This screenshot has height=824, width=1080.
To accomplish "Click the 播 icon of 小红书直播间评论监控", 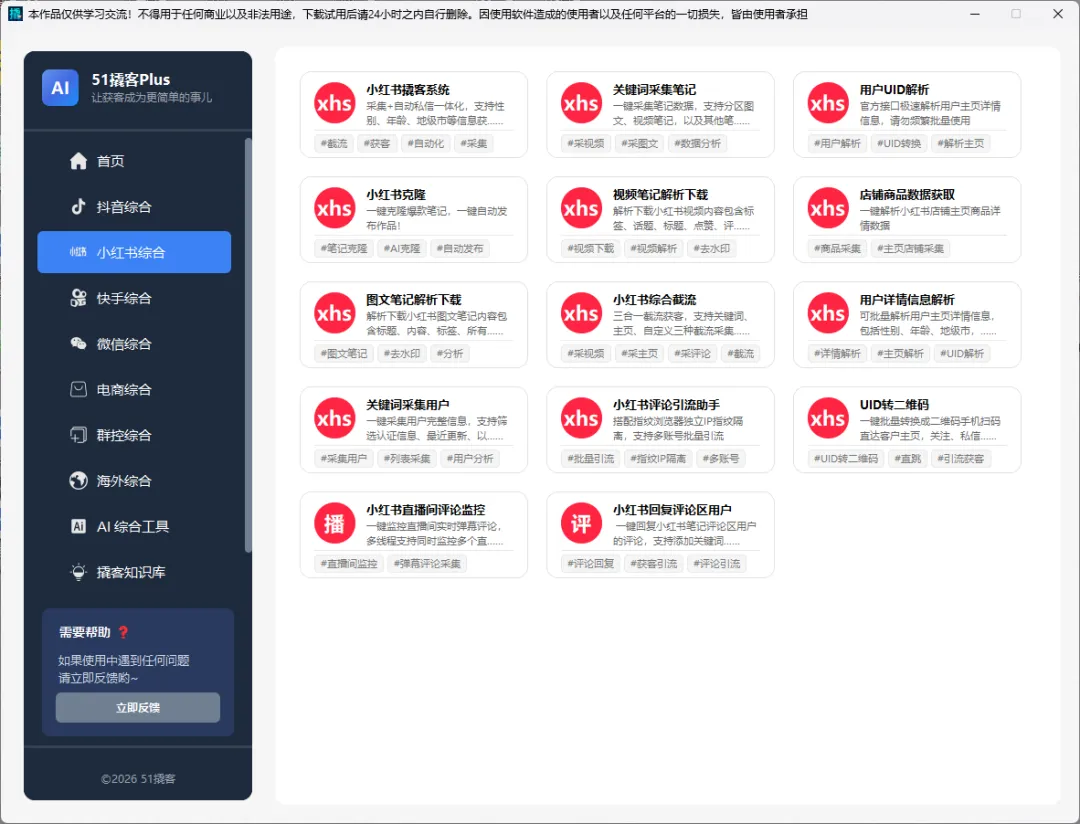I will 335,524.
